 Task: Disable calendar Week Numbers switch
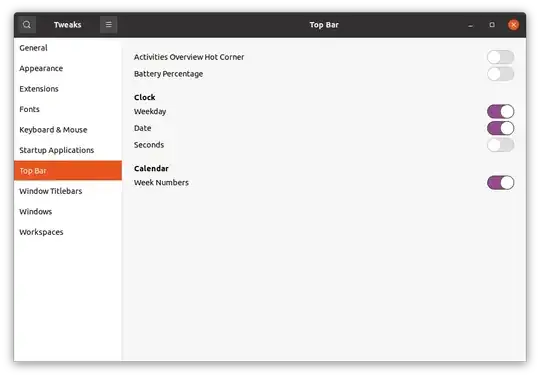(500, 182)
